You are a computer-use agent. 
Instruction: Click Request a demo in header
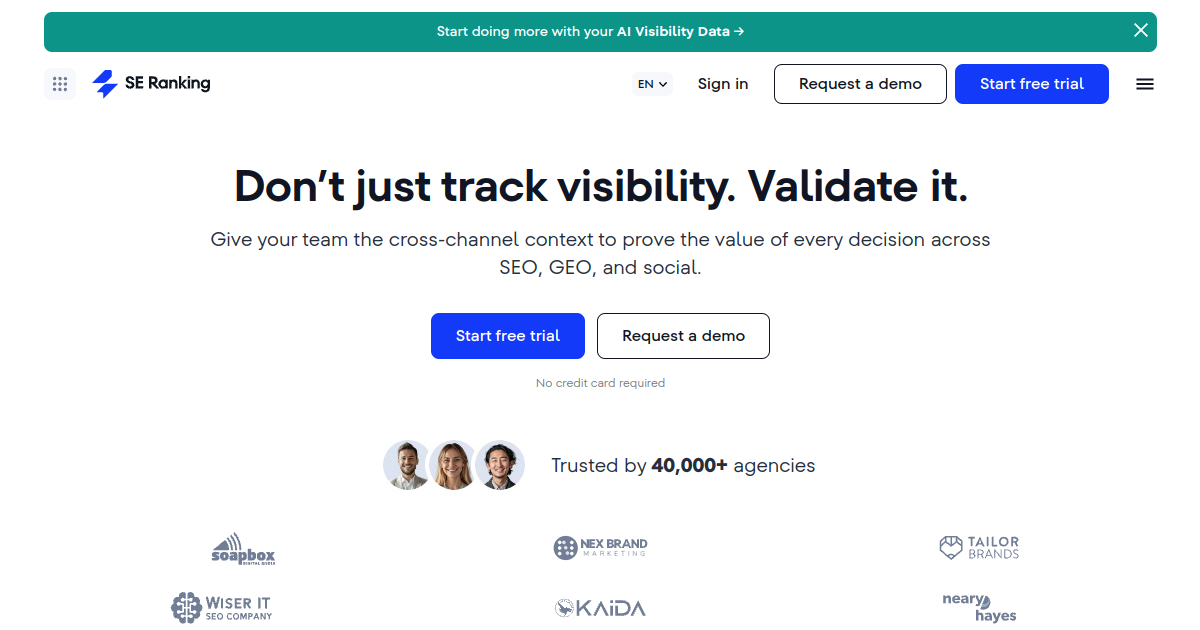click(x=860, y=84)
